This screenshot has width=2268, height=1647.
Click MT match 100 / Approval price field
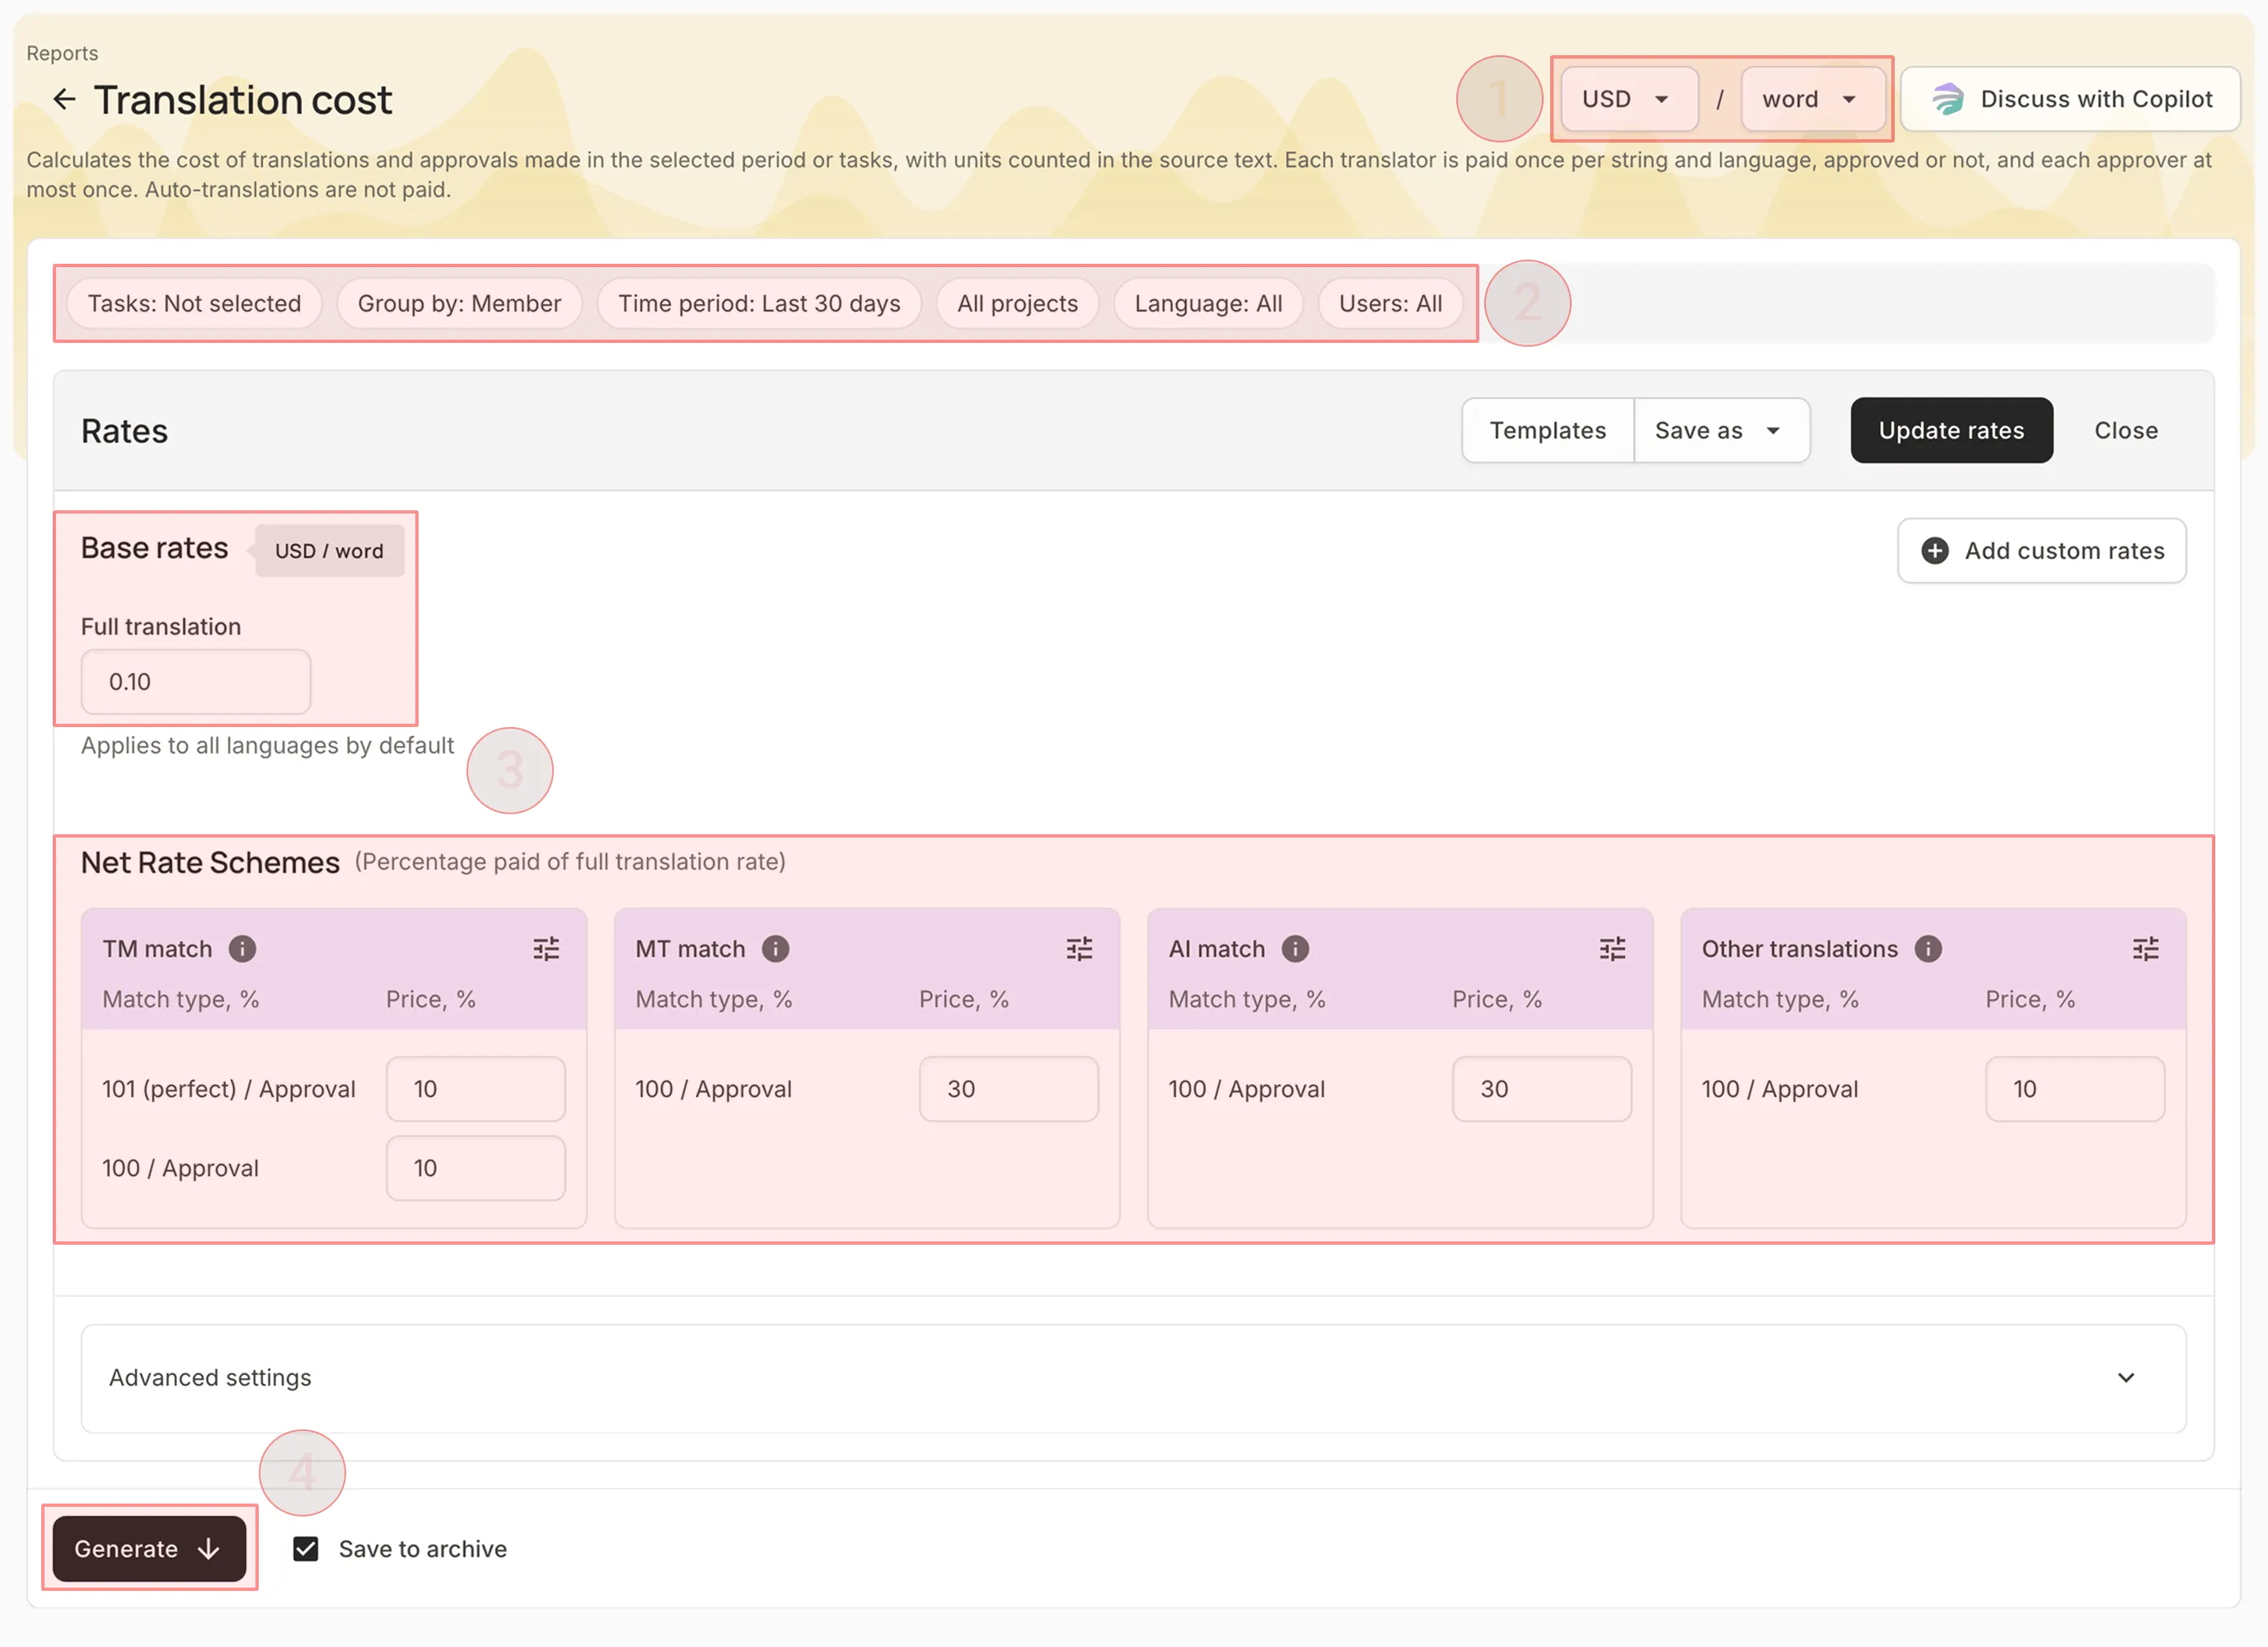tap(1008, 1088)
